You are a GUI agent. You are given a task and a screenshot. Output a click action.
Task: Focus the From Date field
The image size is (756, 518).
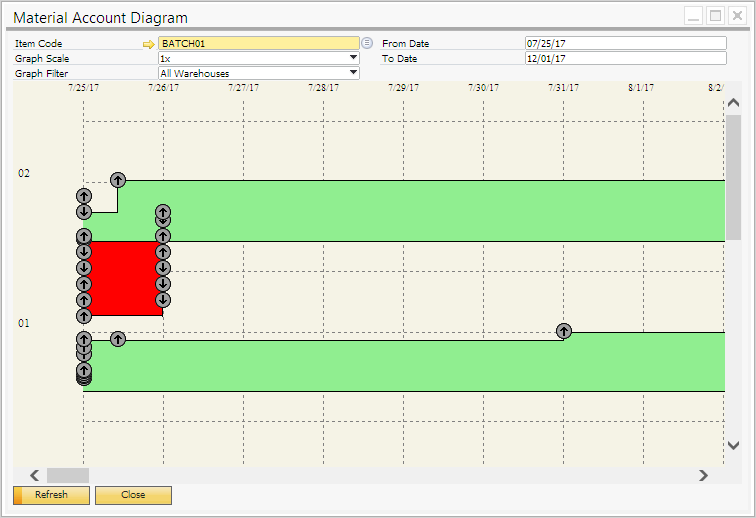(625, 43)
